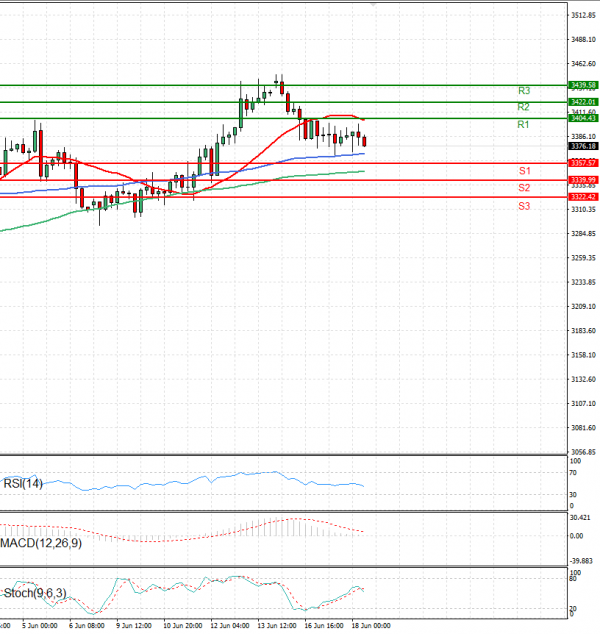This screenshot has height=634, width=600.
Task: Select the red 3357.57 price tag
Action: tap(583, 163)
